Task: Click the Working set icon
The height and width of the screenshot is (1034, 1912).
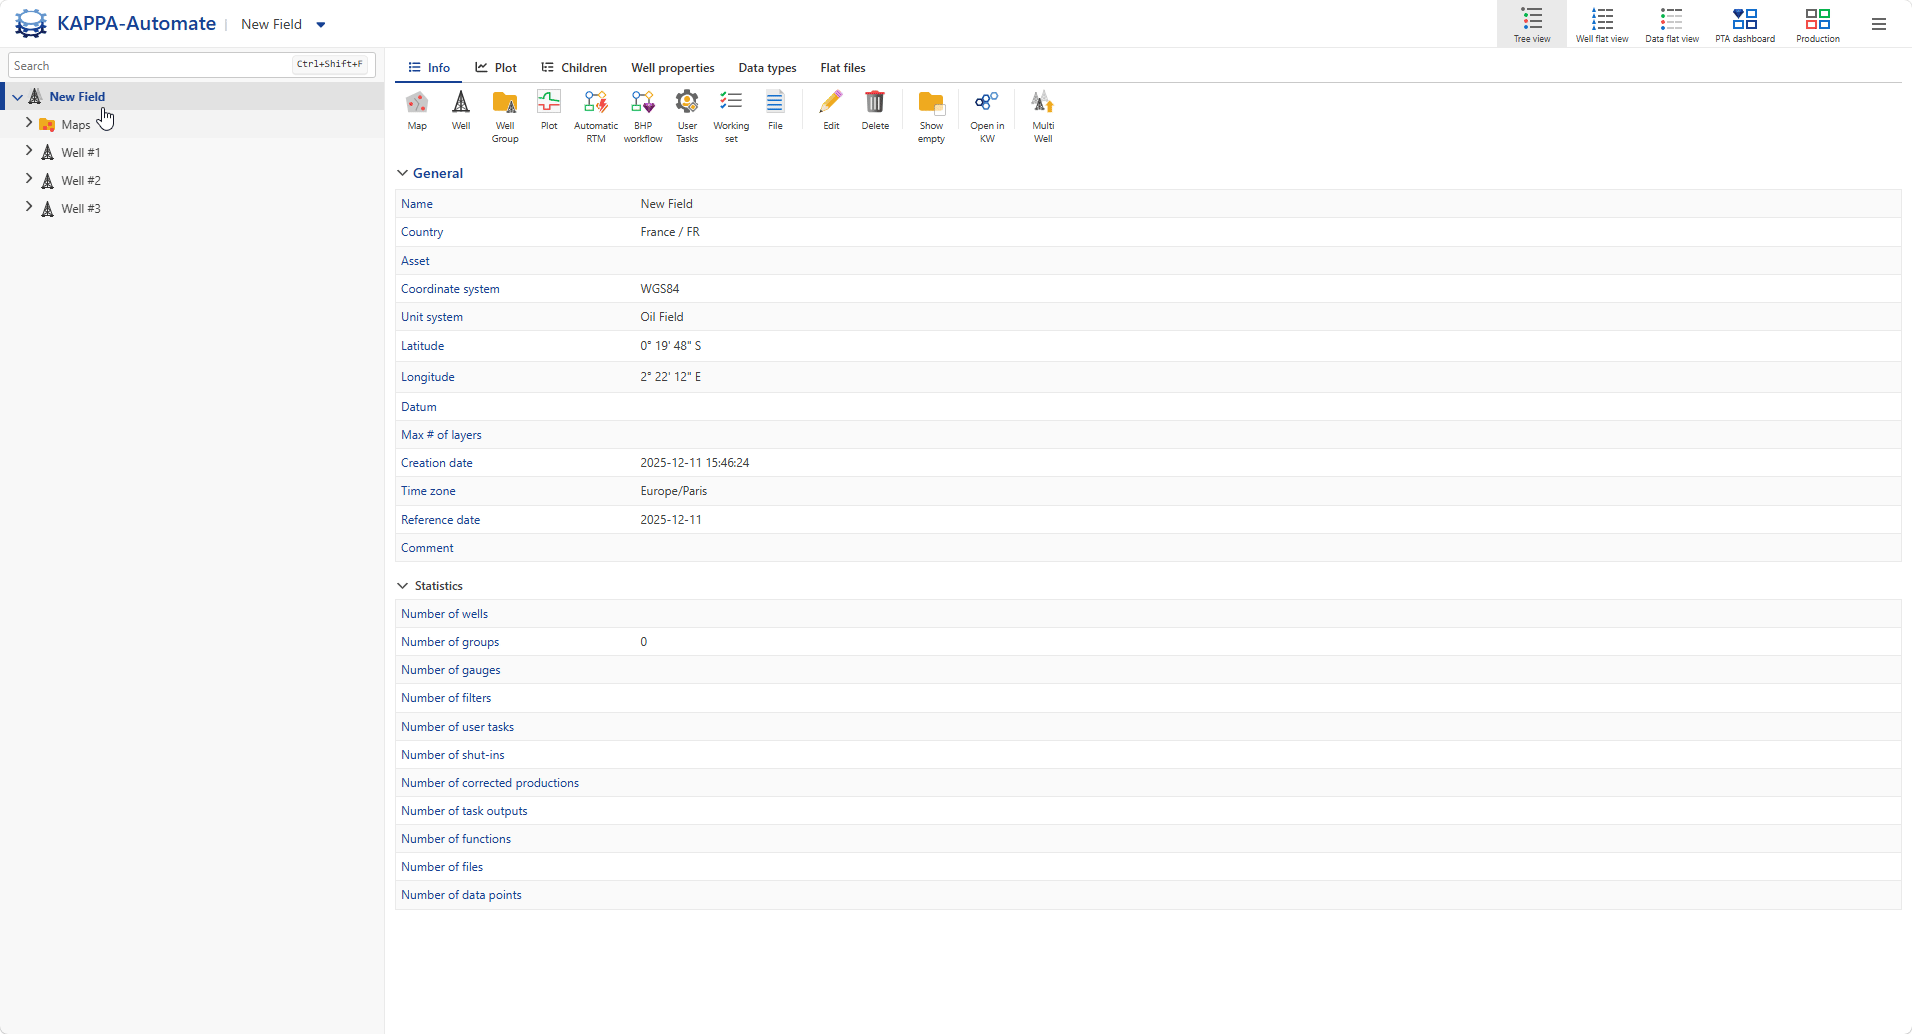Action: point(731,117)
